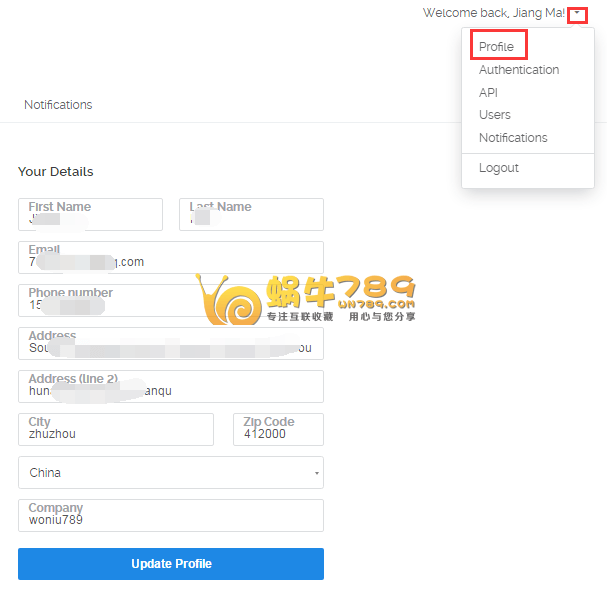Select the Zip Code field
The image size is (607, 597).
coord(278,430)
